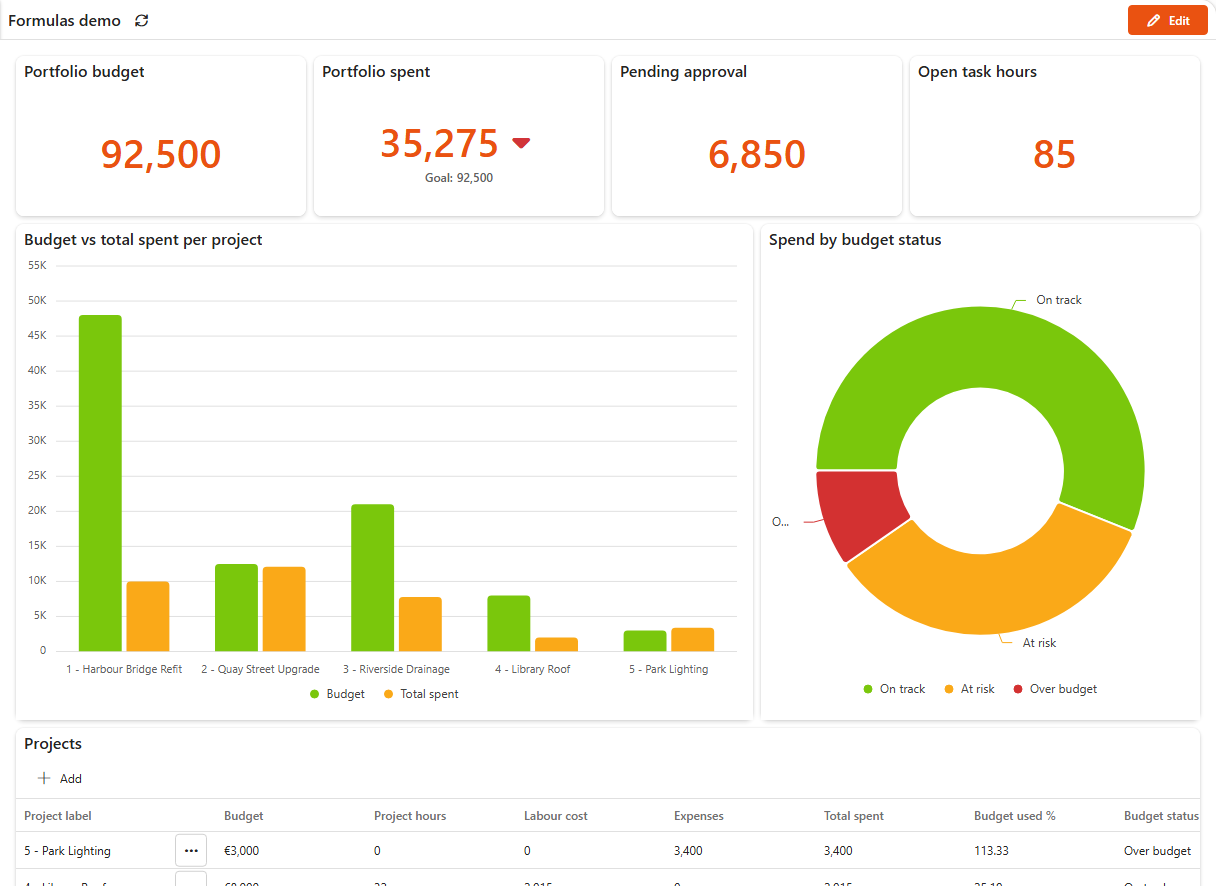Image resolution: width=1216 pixels, height=886 pixels.
Task: Toggle the On track legend item
Action: [894, 689]
